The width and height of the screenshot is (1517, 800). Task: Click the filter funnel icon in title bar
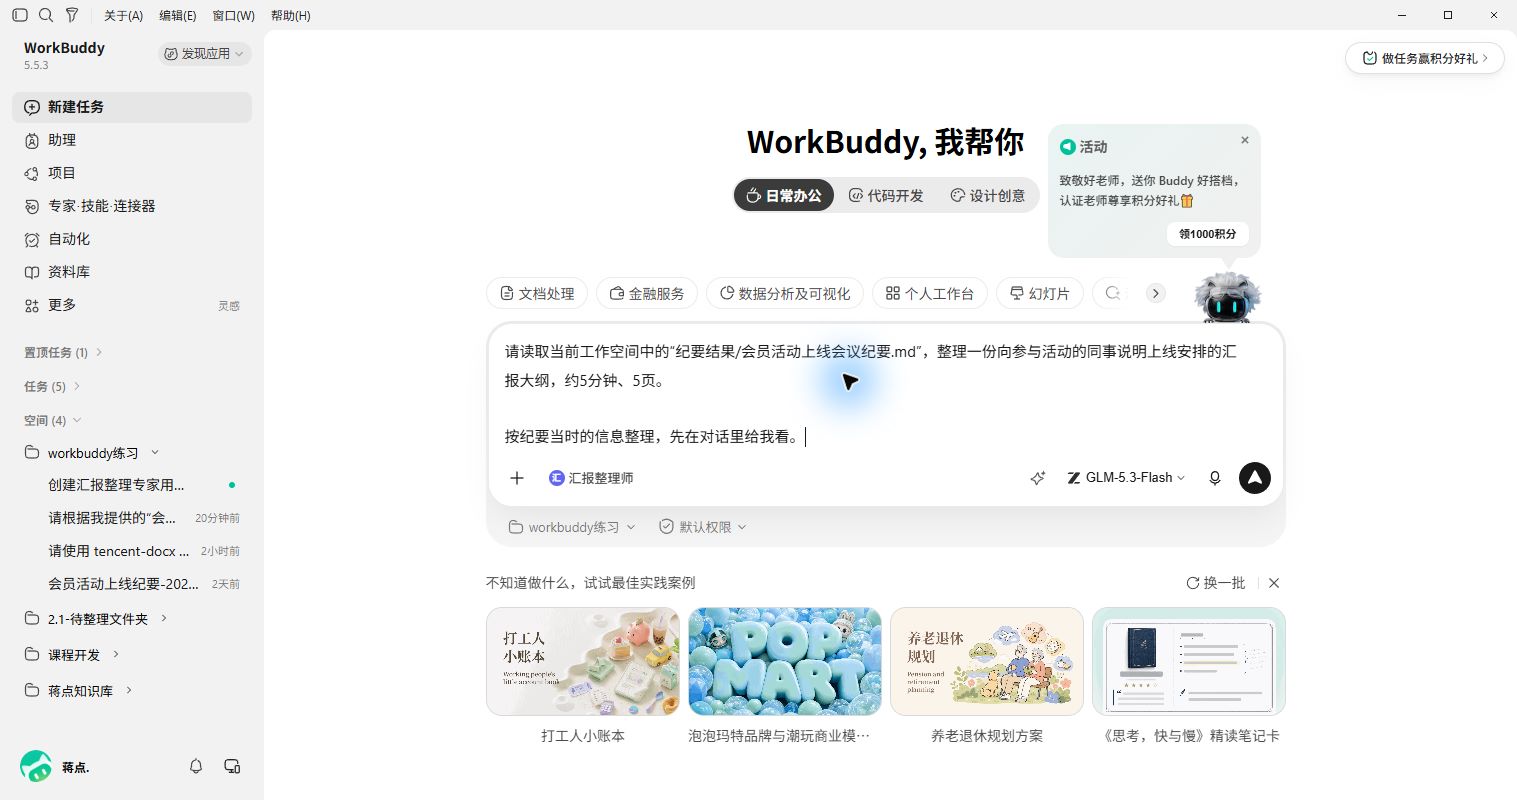72,15
